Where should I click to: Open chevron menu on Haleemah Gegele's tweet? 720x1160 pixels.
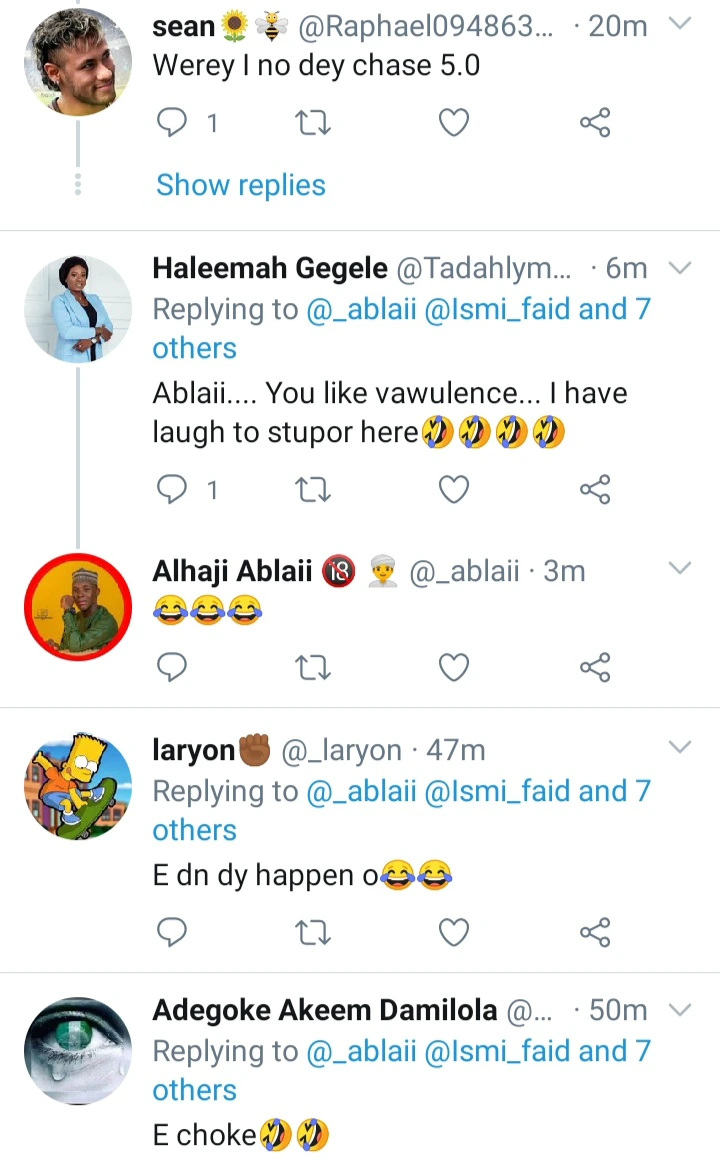pos(680,268)
